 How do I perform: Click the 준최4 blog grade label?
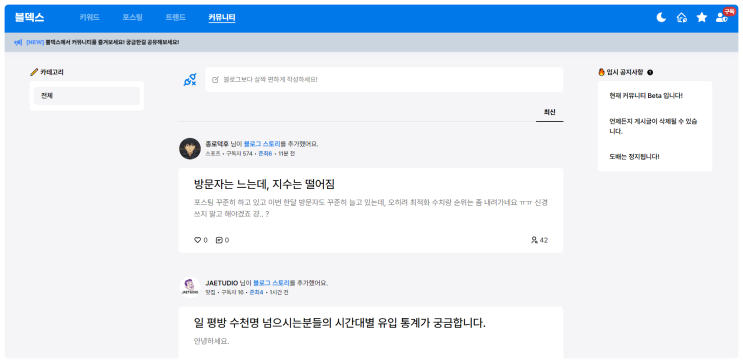[x=256, y=292]
